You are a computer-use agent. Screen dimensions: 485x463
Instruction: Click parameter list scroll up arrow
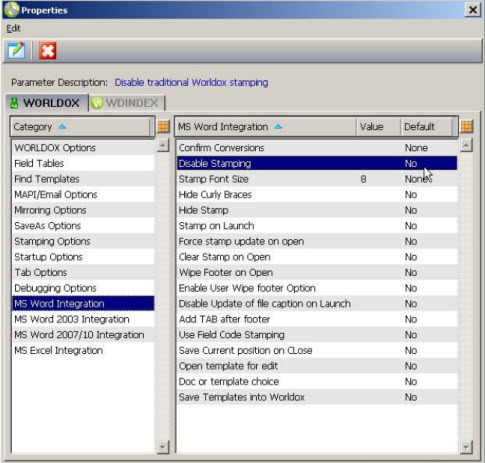coord(466,145)
